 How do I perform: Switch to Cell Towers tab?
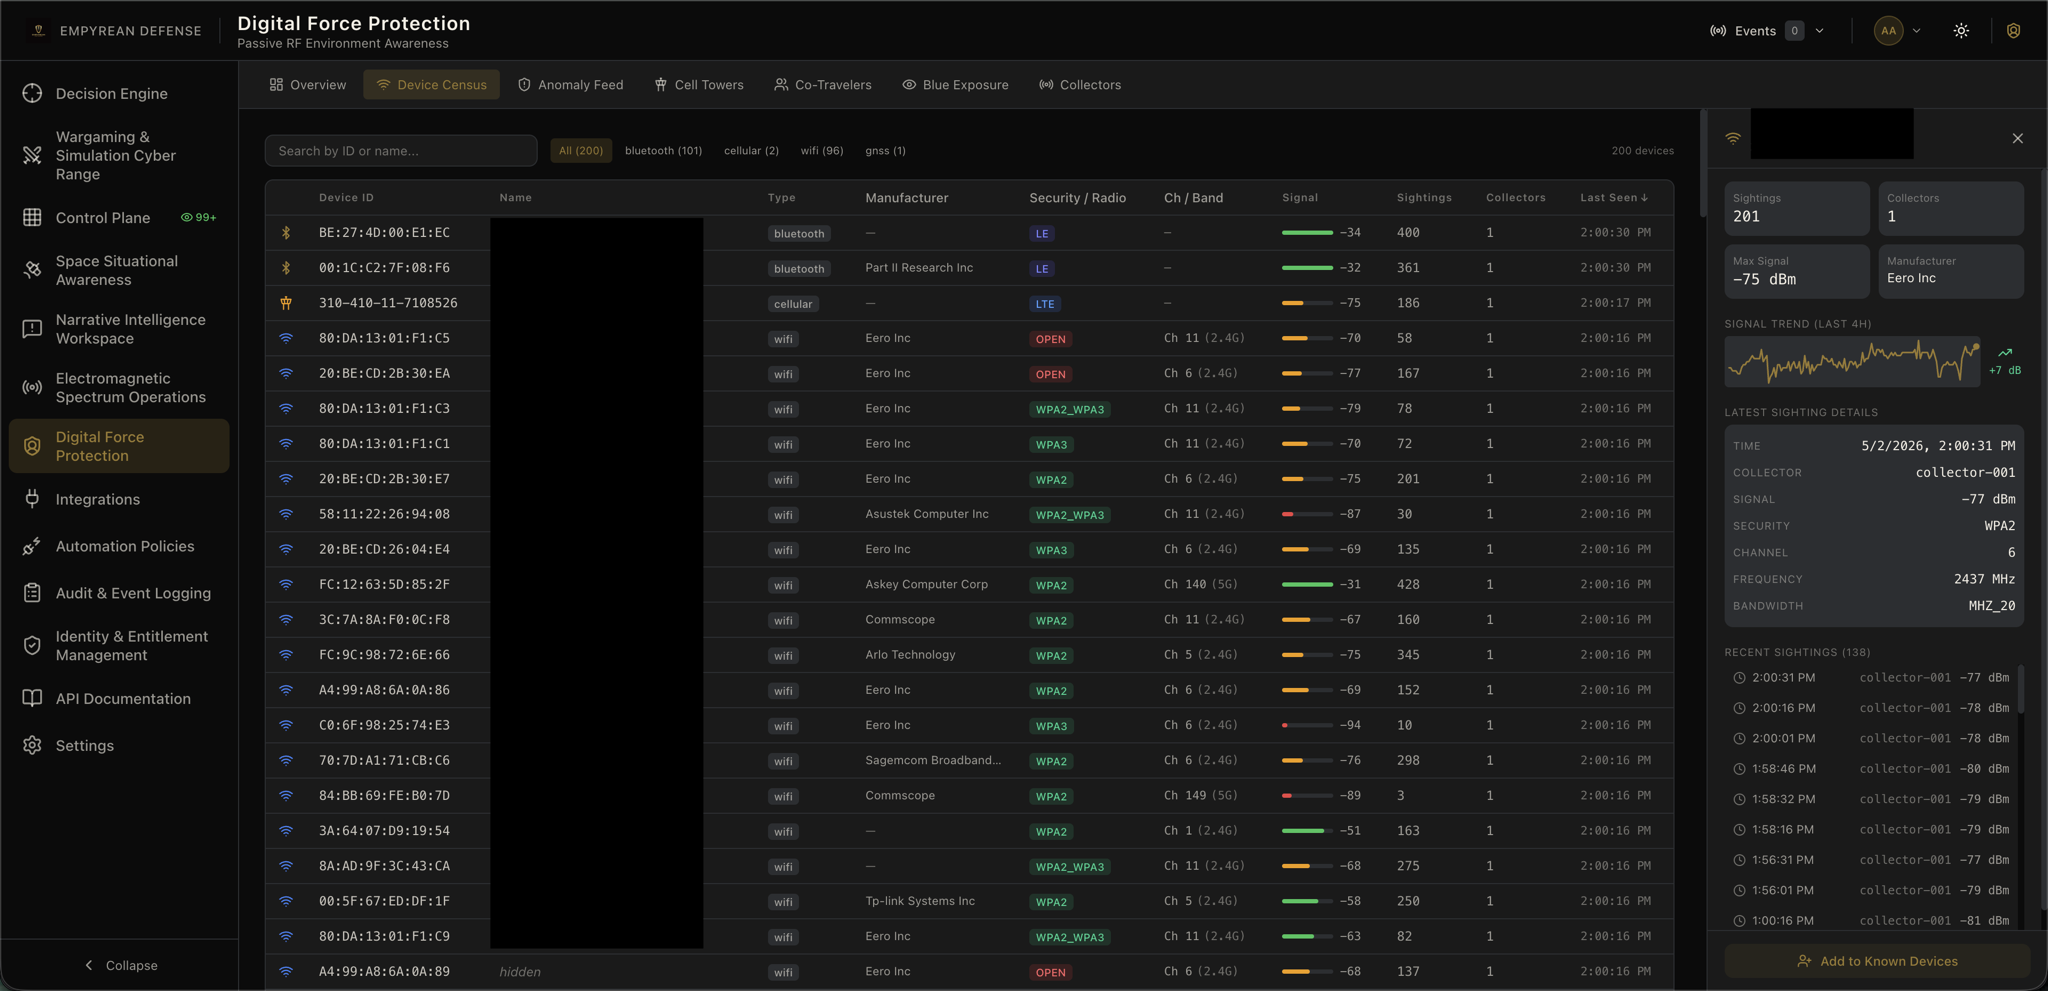pos(699,85)
